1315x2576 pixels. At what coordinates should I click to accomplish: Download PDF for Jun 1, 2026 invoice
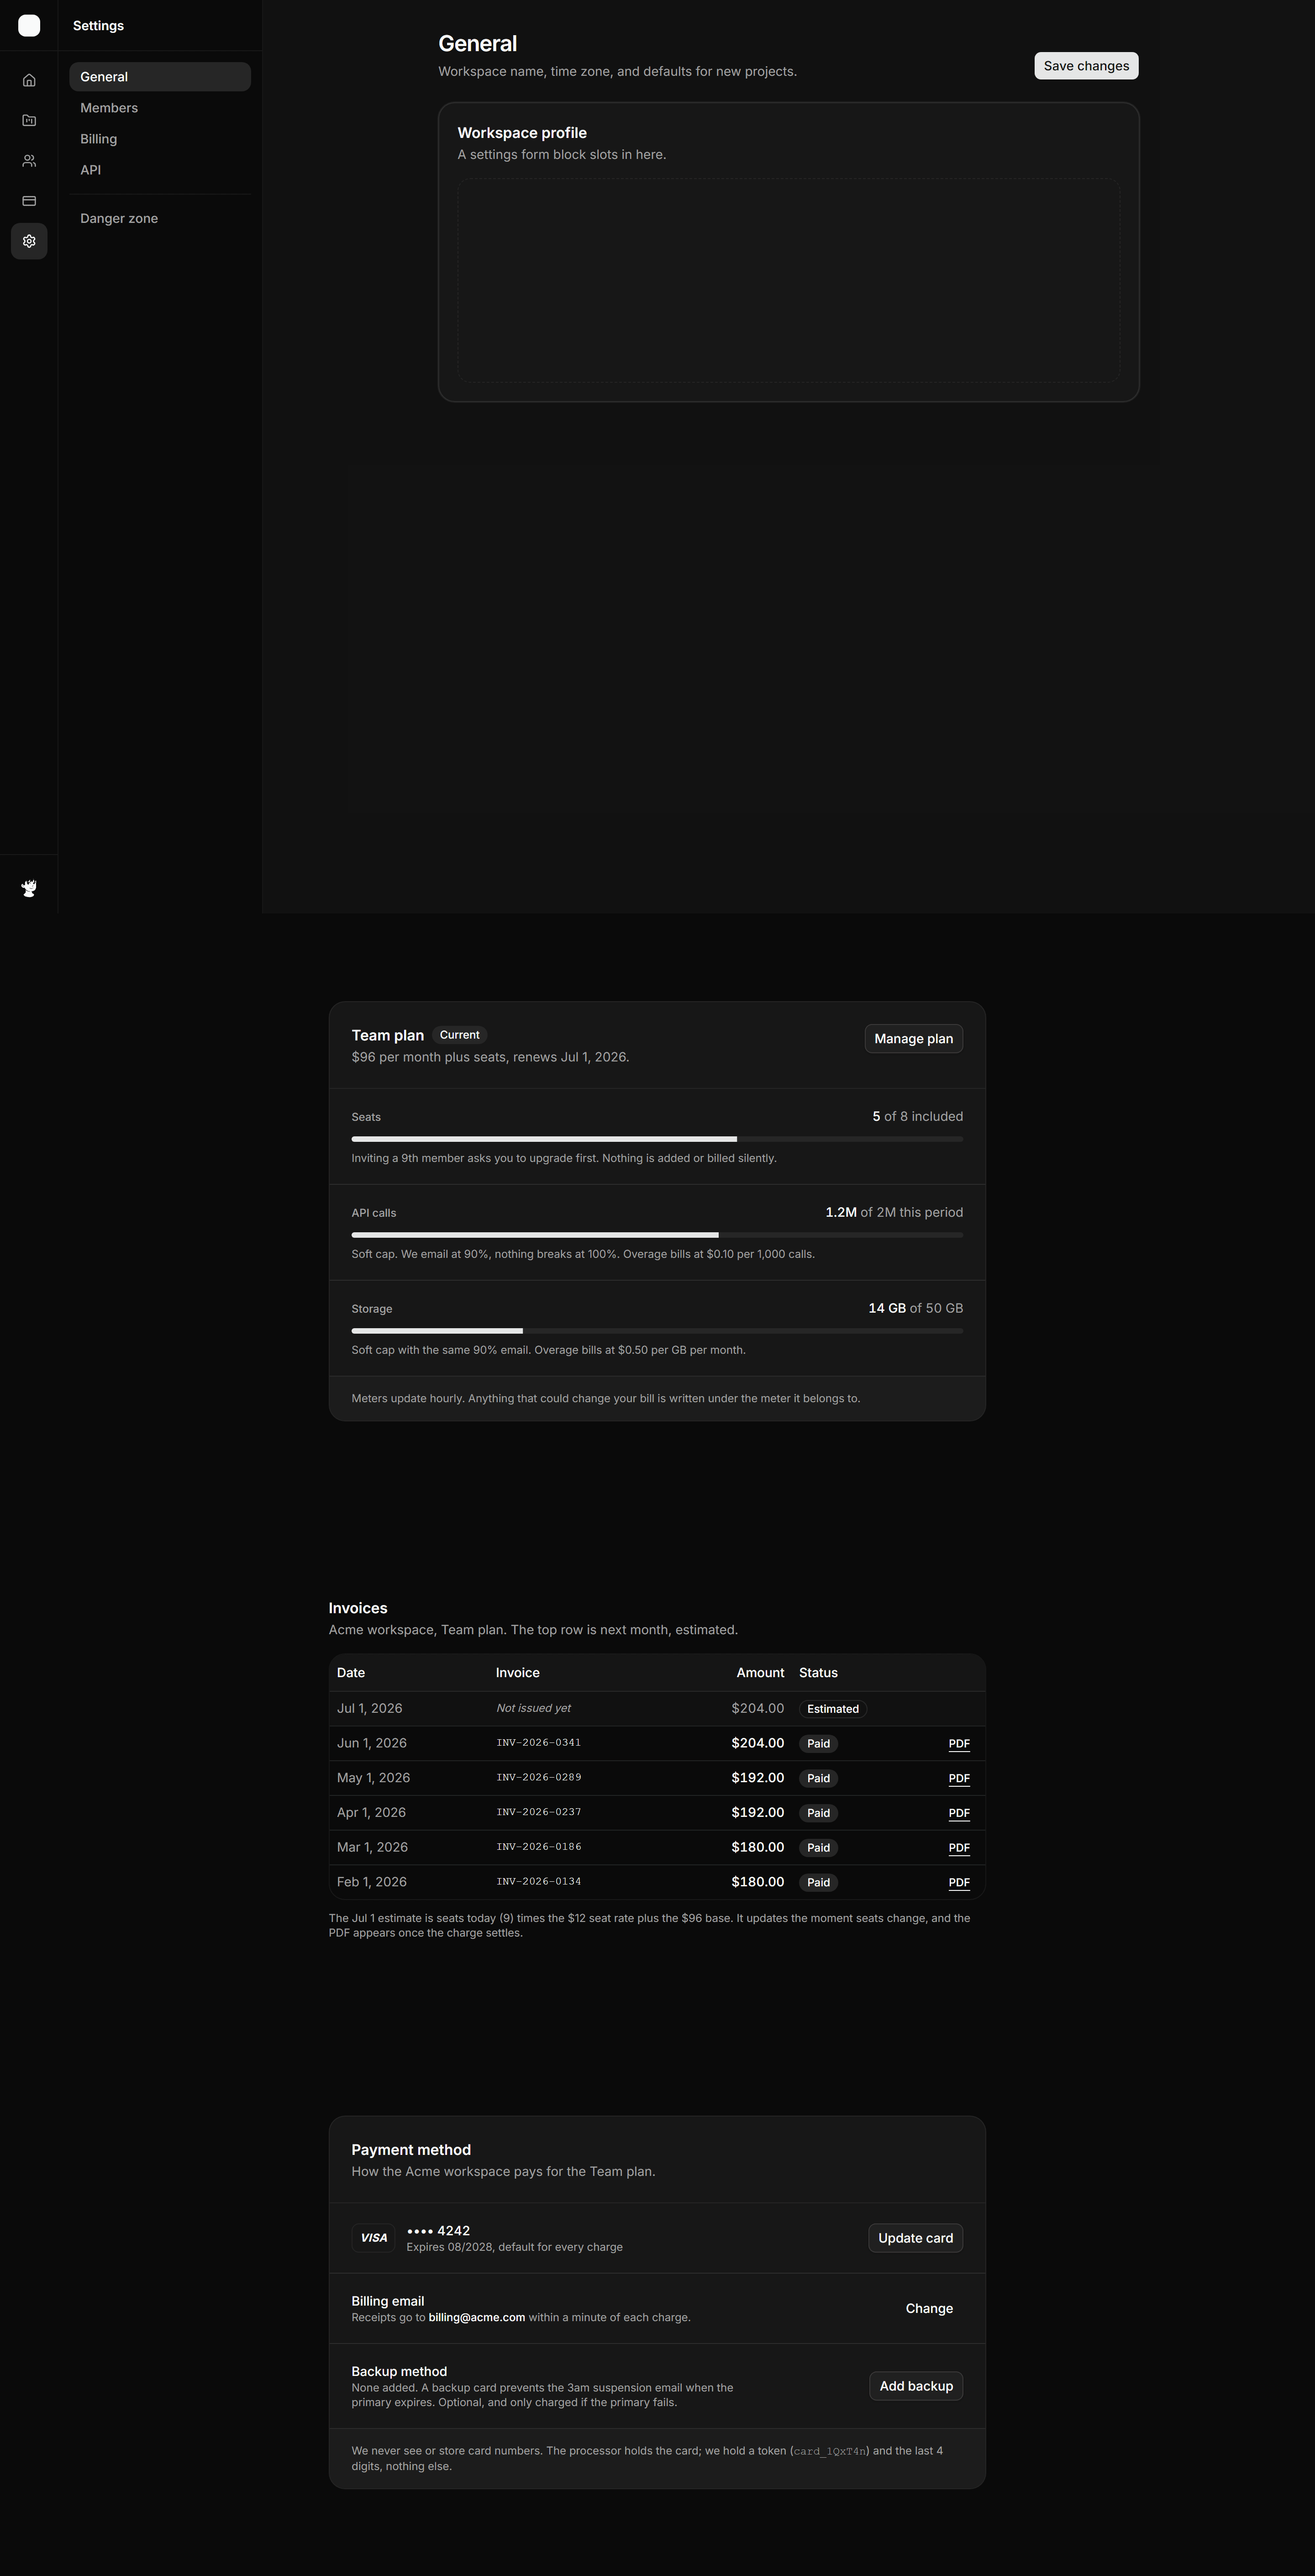[x=959, y=1744]
